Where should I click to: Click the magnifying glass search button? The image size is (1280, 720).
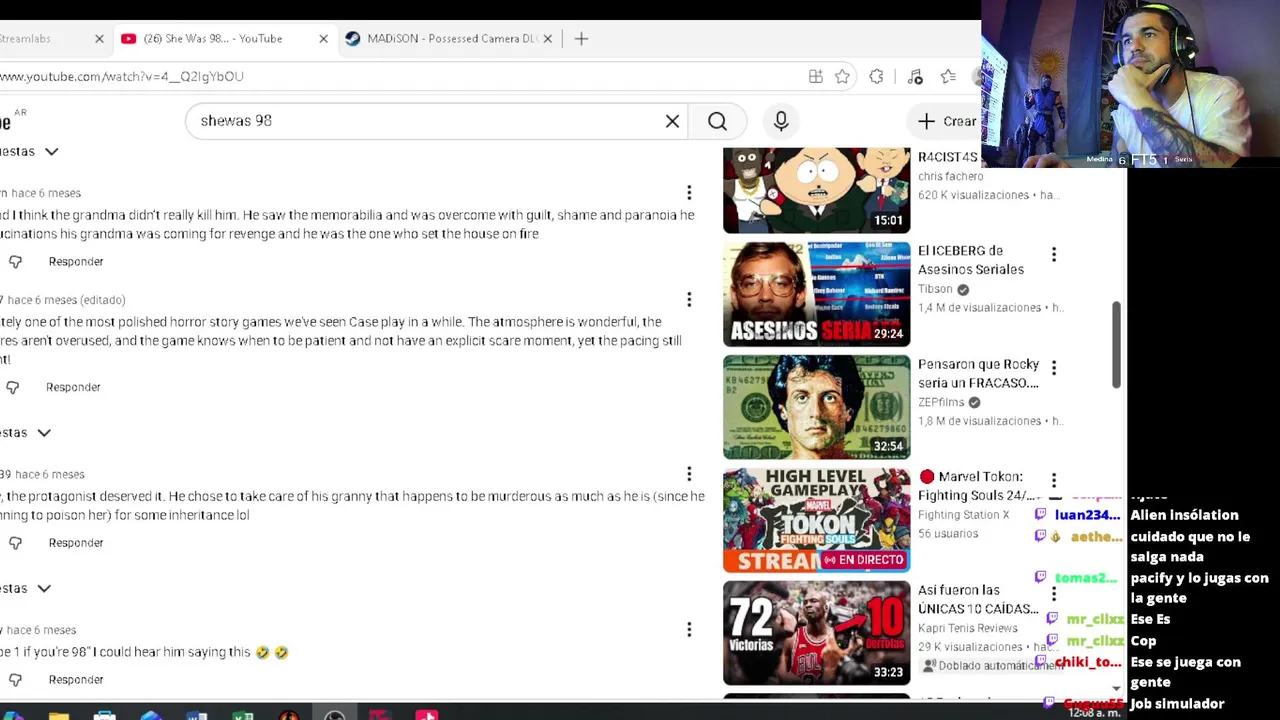pyautogui.click(x=717, y=121)
